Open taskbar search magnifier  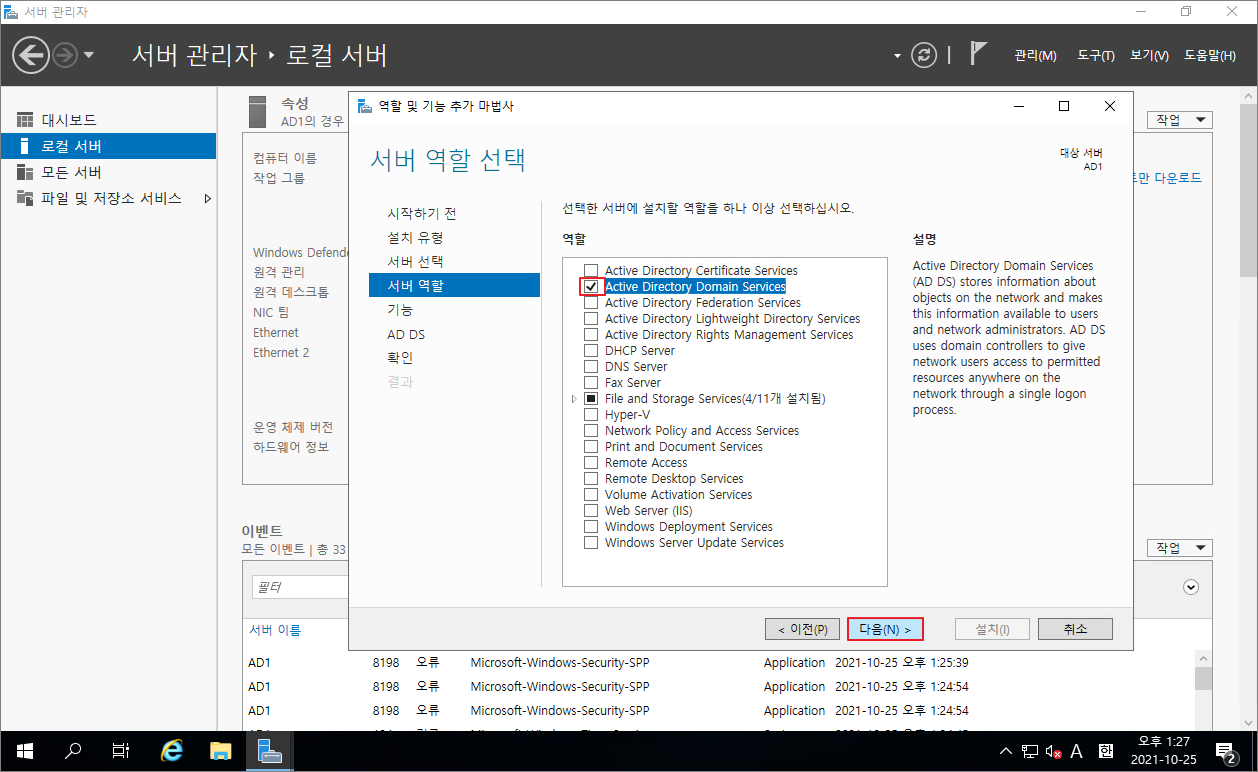pyautogui.click(x=72, y=751)
